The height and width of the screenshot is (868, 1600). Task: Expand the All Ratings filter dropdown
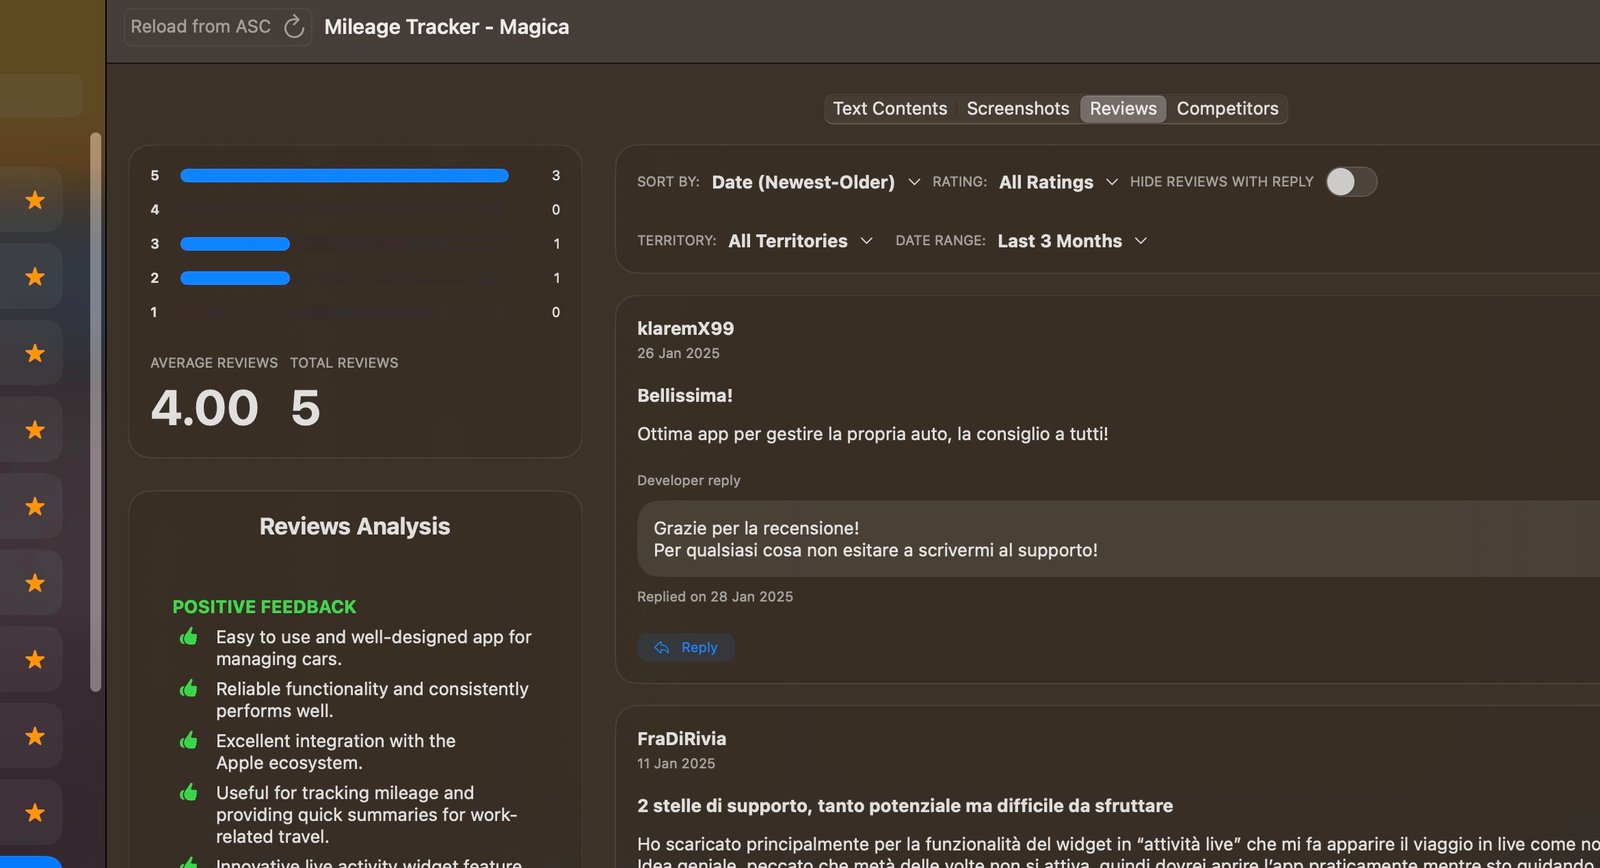[x=1058, y=182]
